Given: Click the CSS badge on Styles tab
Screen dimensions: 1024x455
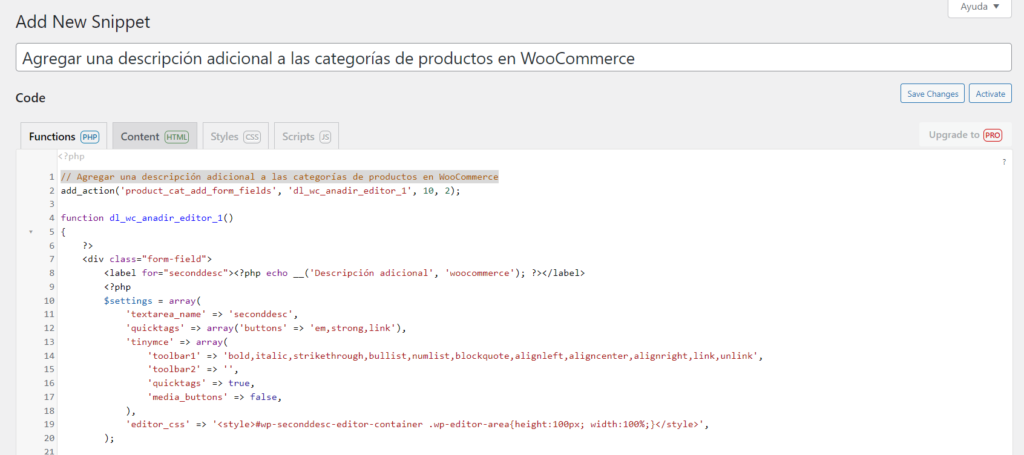Looking at the screenshot, I should click(x=252, y=136).
